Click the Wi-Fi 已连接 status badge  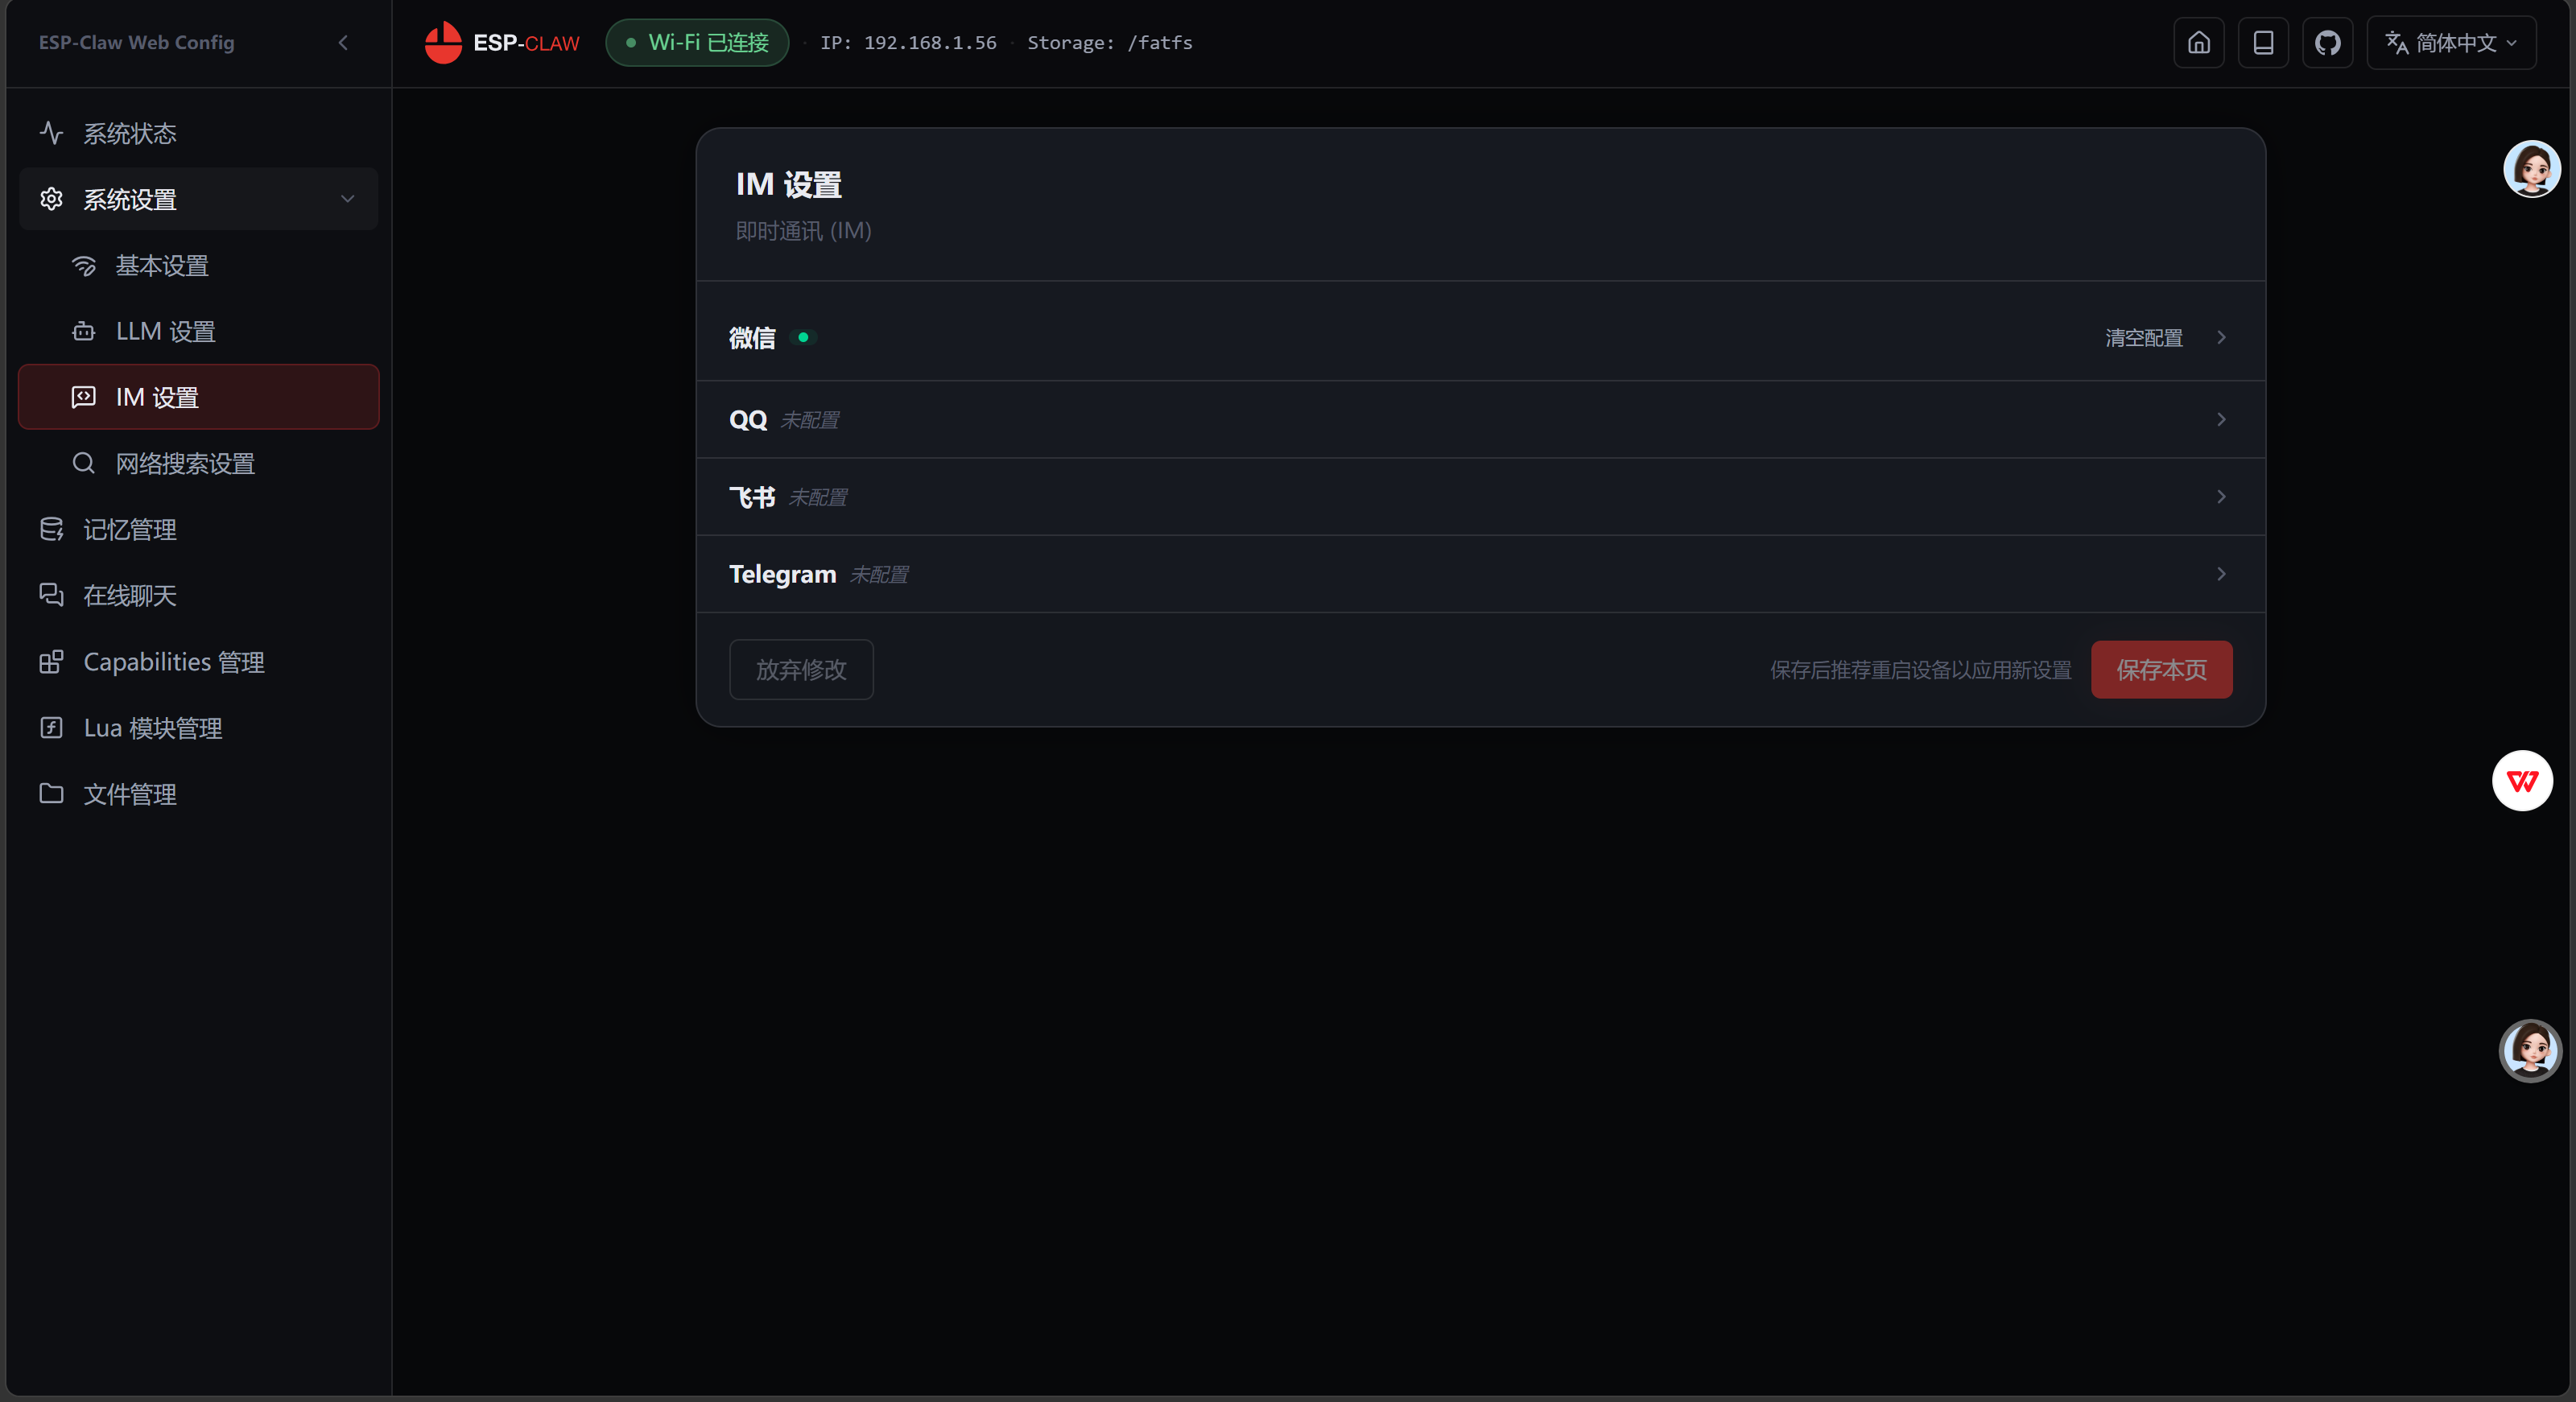tap(697, 43)
